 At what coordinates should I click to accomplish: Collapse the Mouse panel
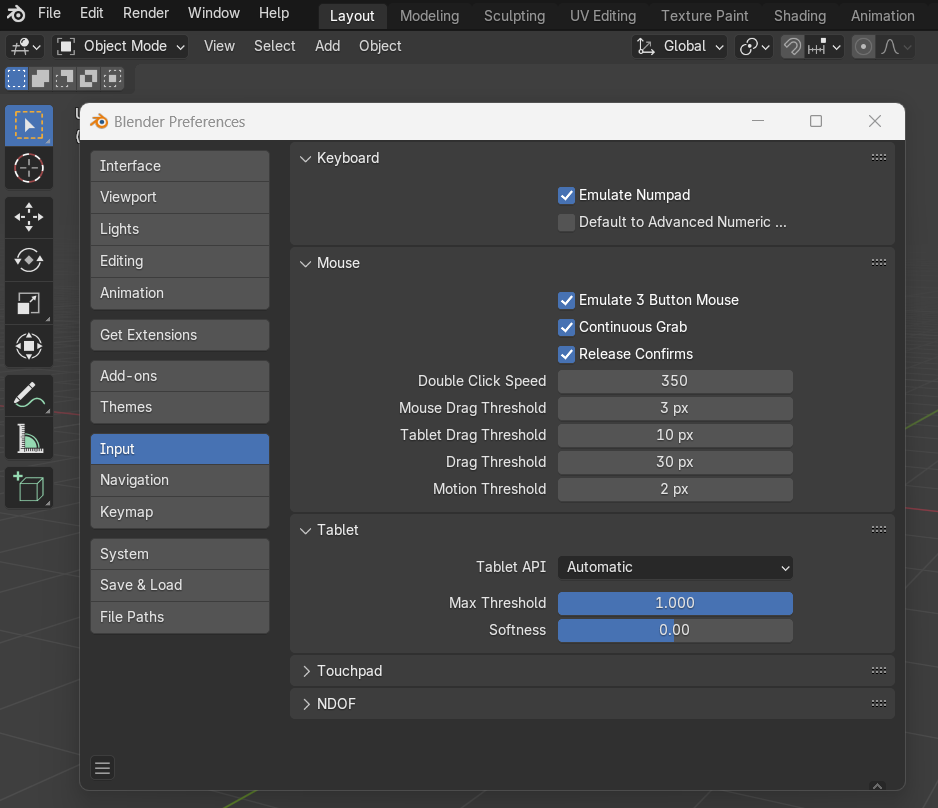pyautogui.click(x=306, y=263)
